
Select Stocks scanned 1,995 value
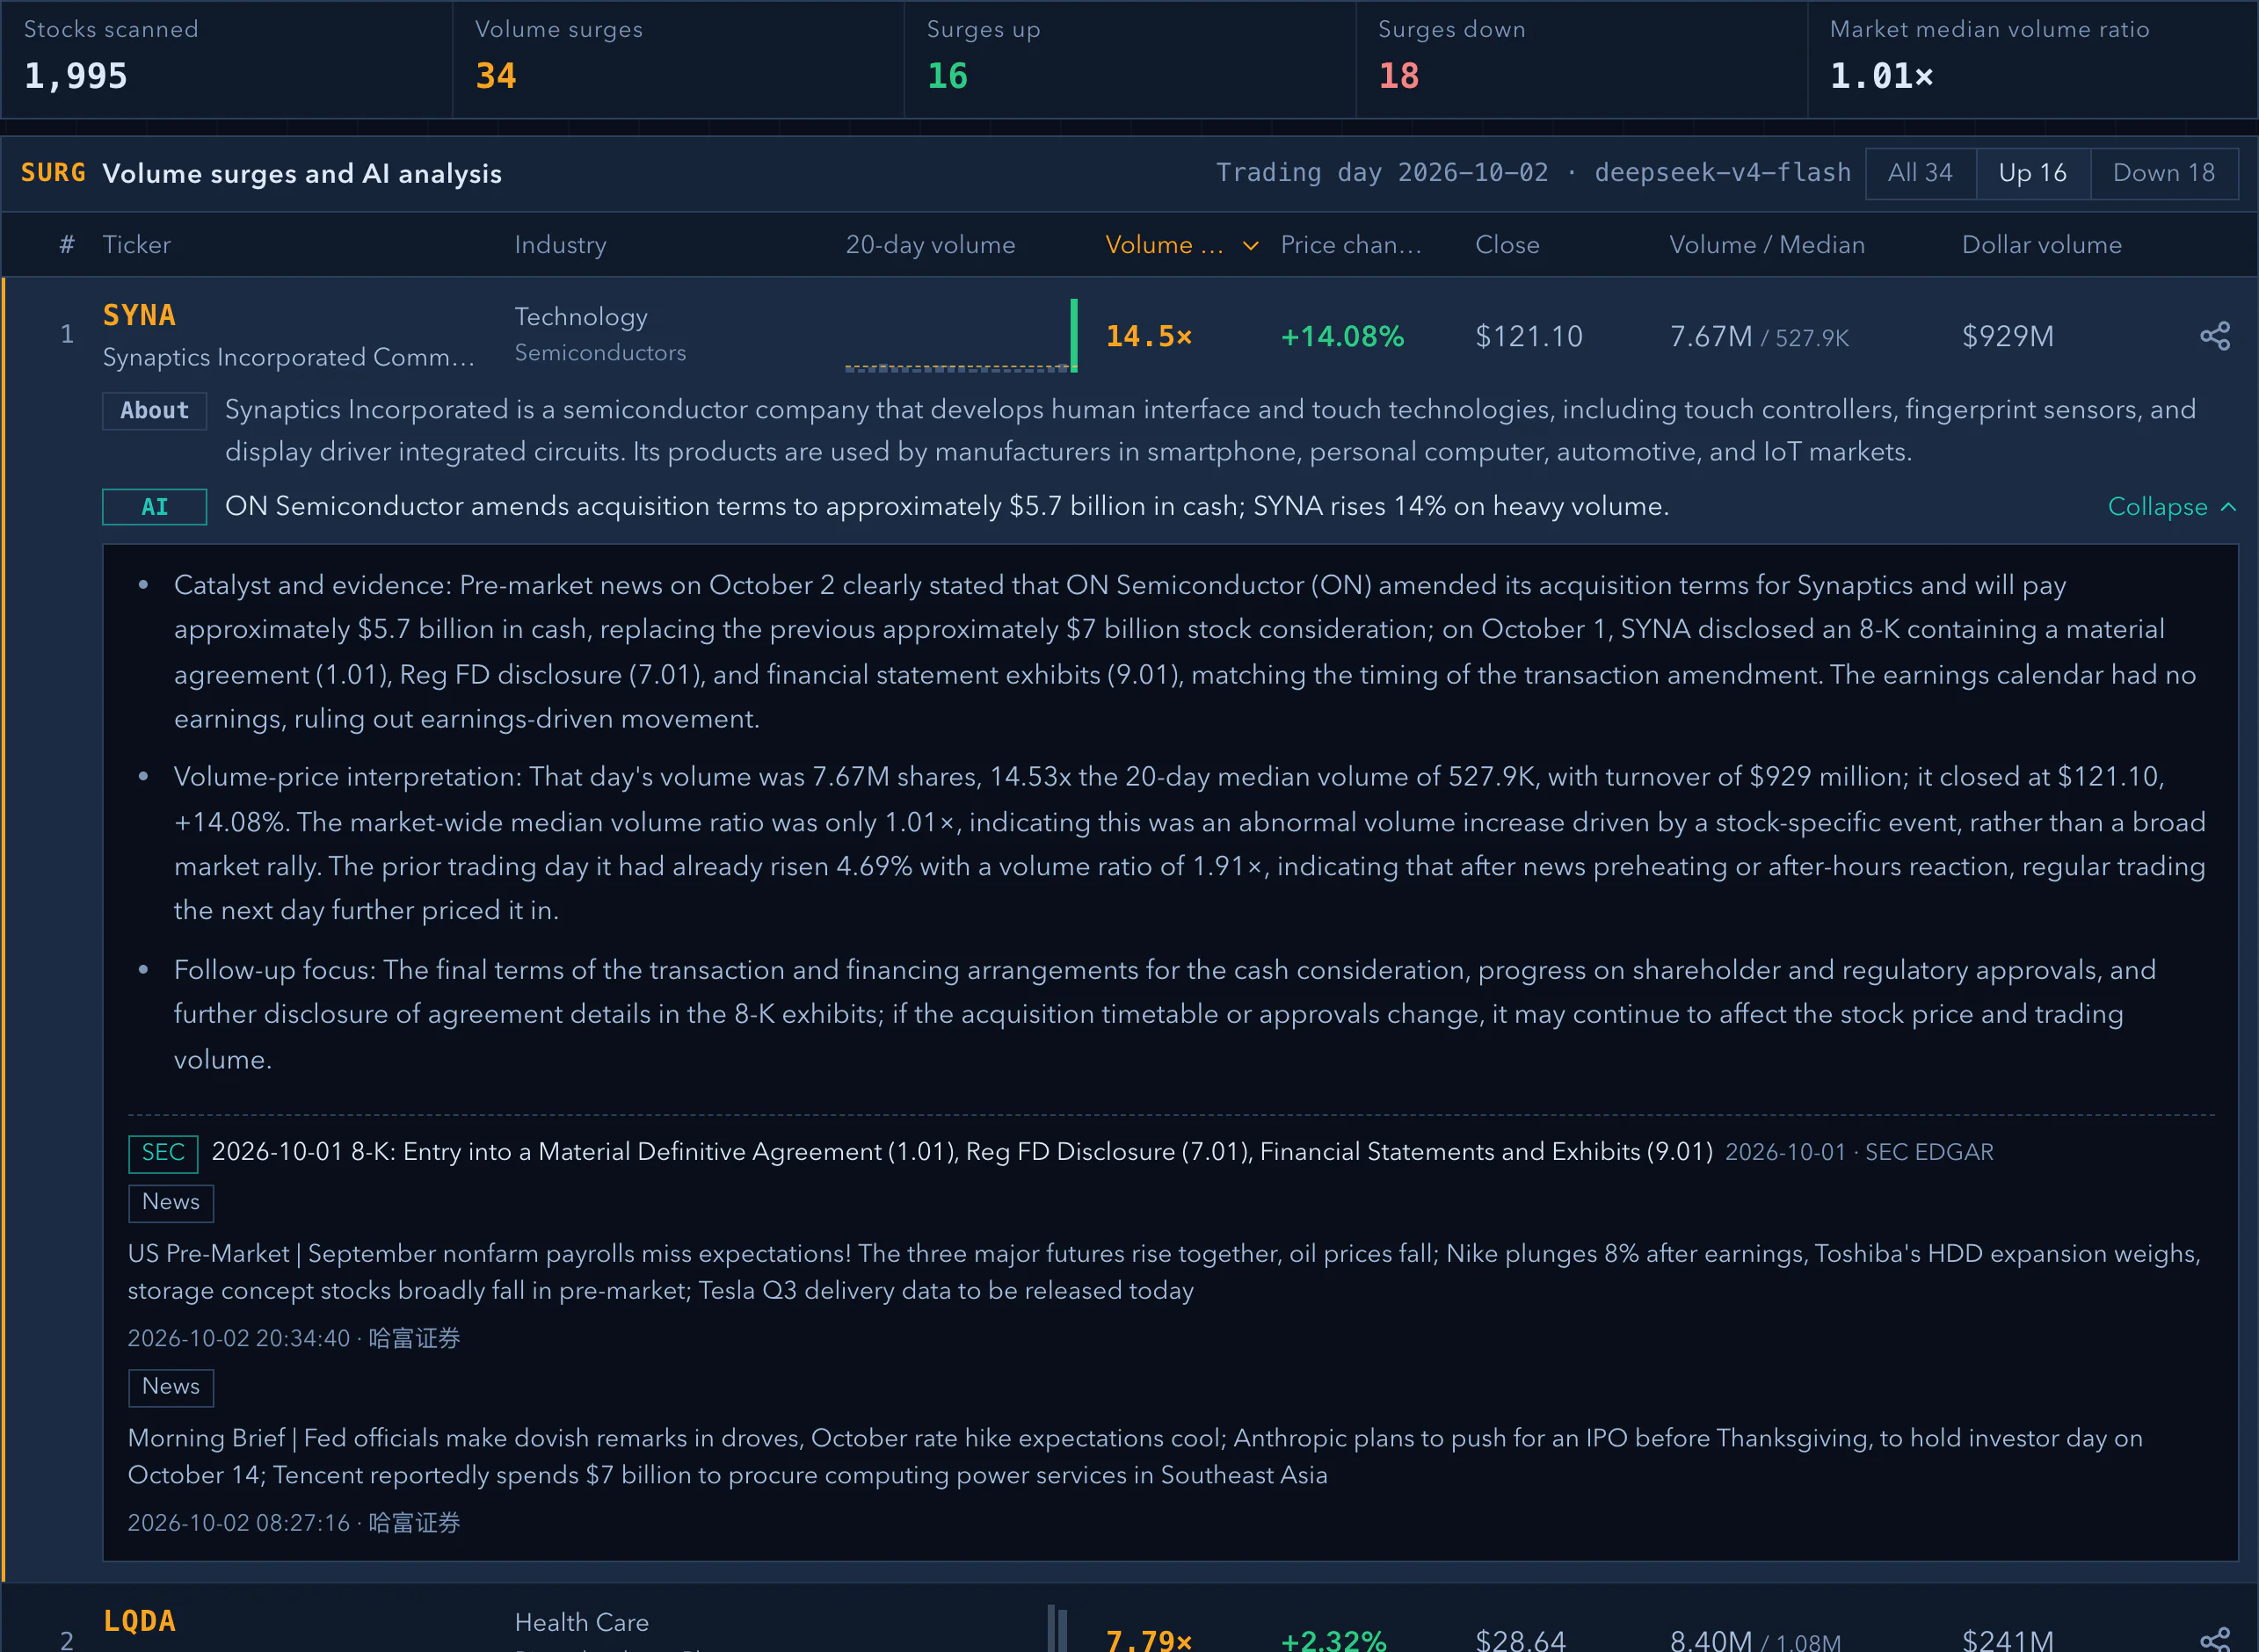[x=76, y=76]
